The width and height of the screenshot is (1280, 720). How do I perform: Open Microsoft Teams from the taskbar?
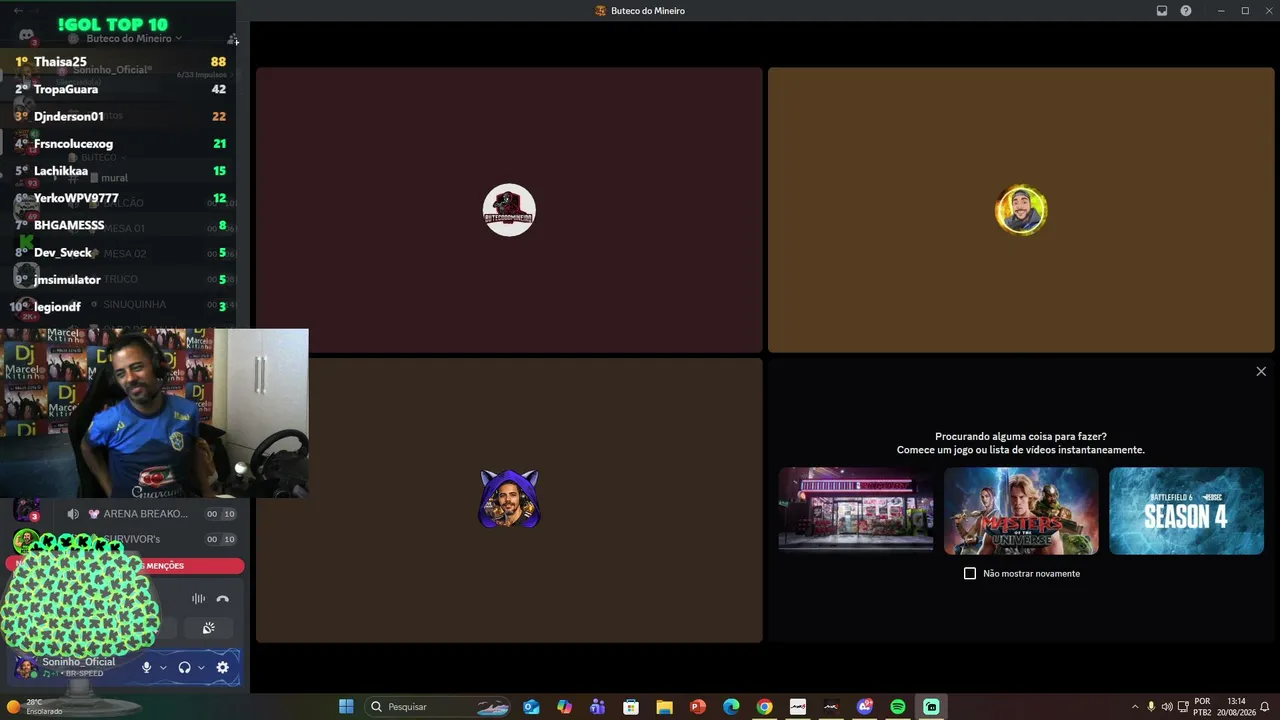(598, 707)
